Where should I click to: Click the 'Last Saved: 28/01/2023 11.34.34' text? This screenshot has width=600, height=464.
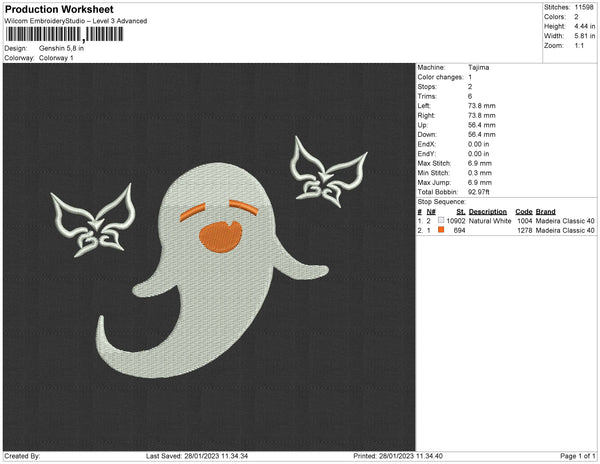(x=197, y=456)
